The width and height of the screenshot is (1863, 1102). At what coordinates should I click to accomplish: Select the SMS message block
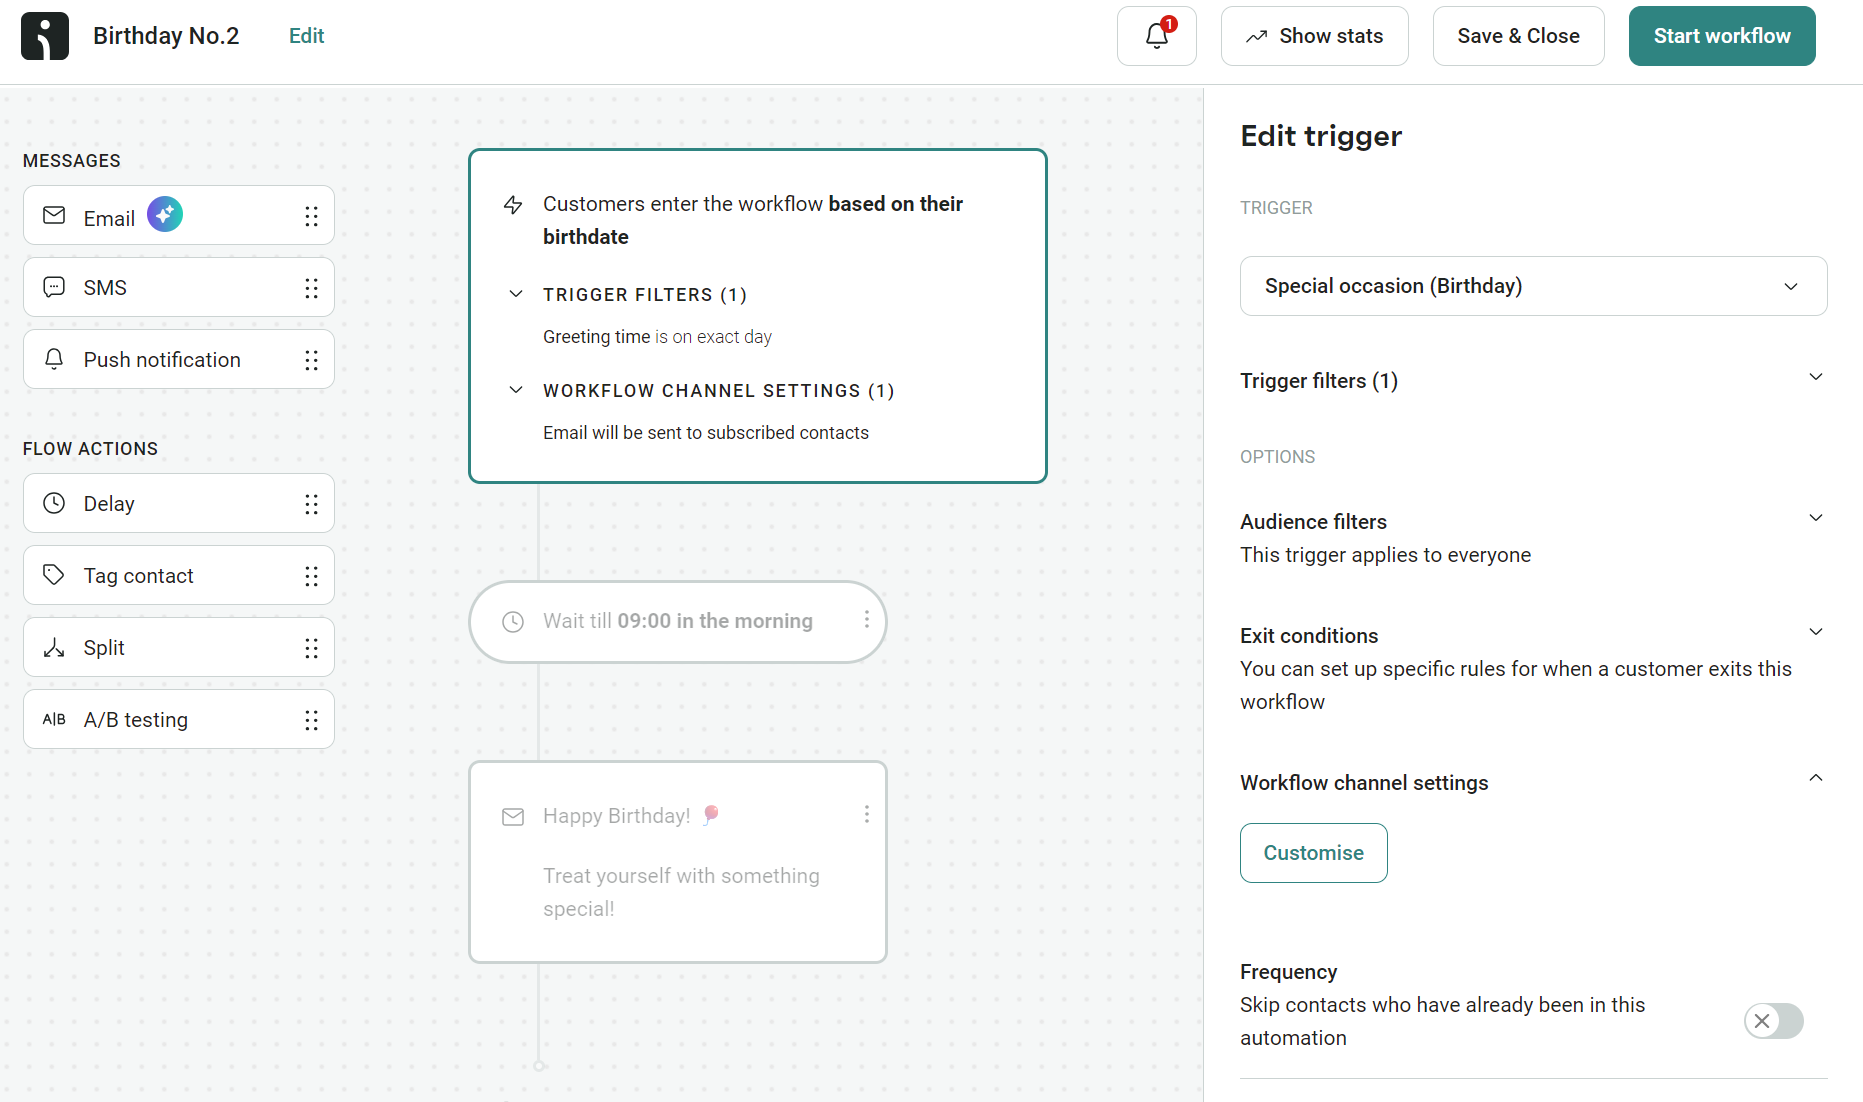(179, 287)
